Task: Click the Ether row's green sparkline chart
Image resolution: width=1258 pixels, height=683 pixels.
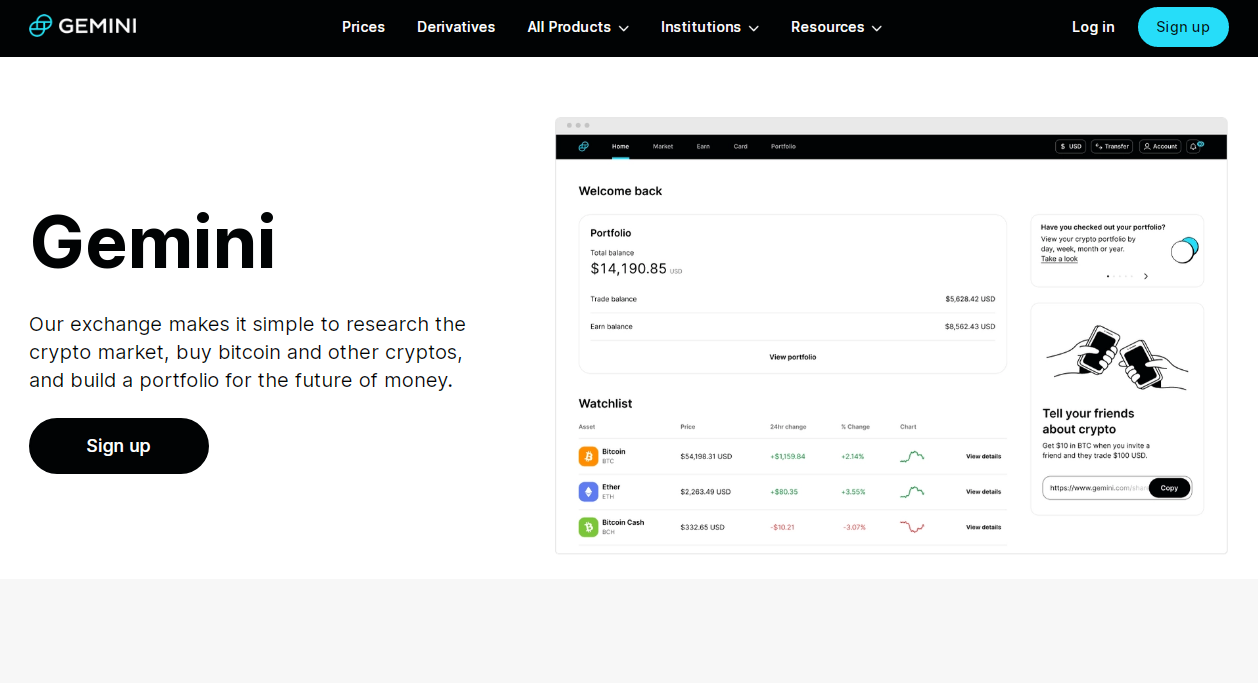Action: point(912,491)
